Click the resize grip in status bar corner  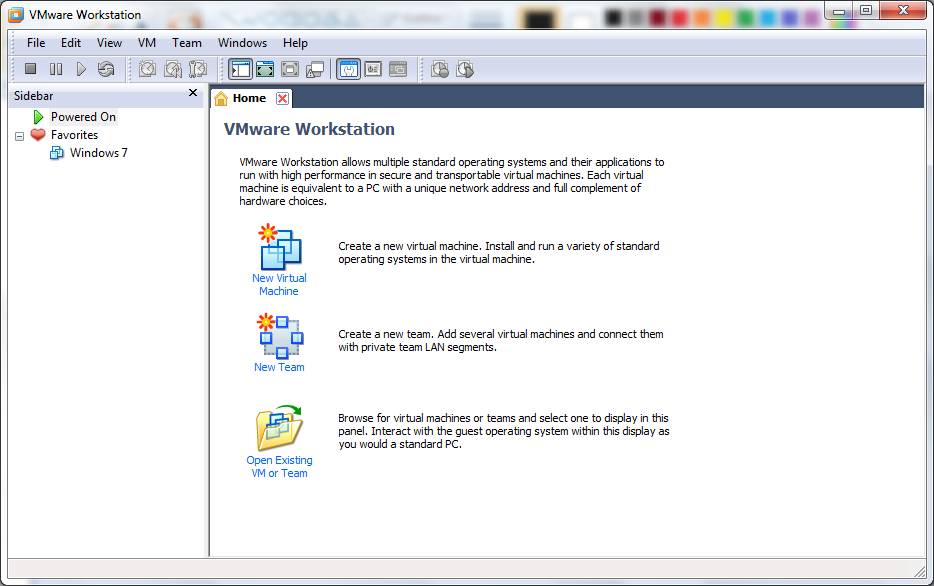pyautogui.click(x=919, y=571)
